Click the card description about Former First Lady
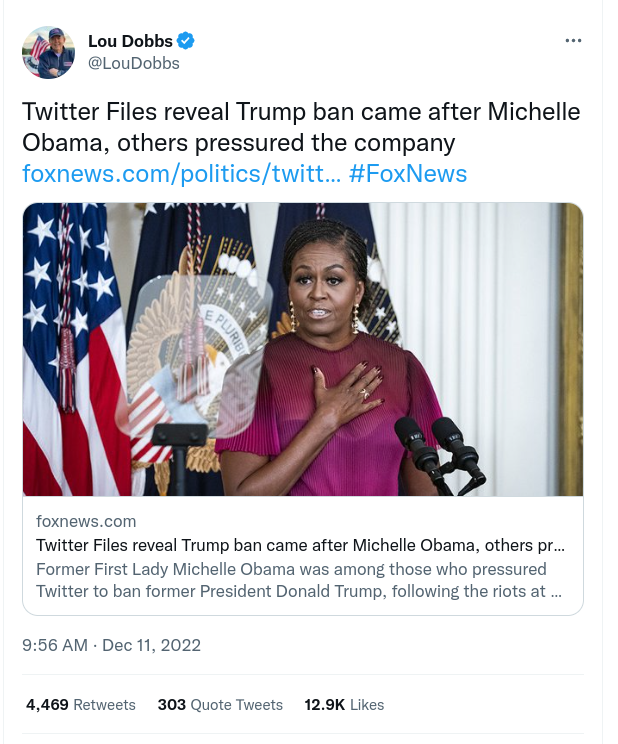 (x=292, y=580)
